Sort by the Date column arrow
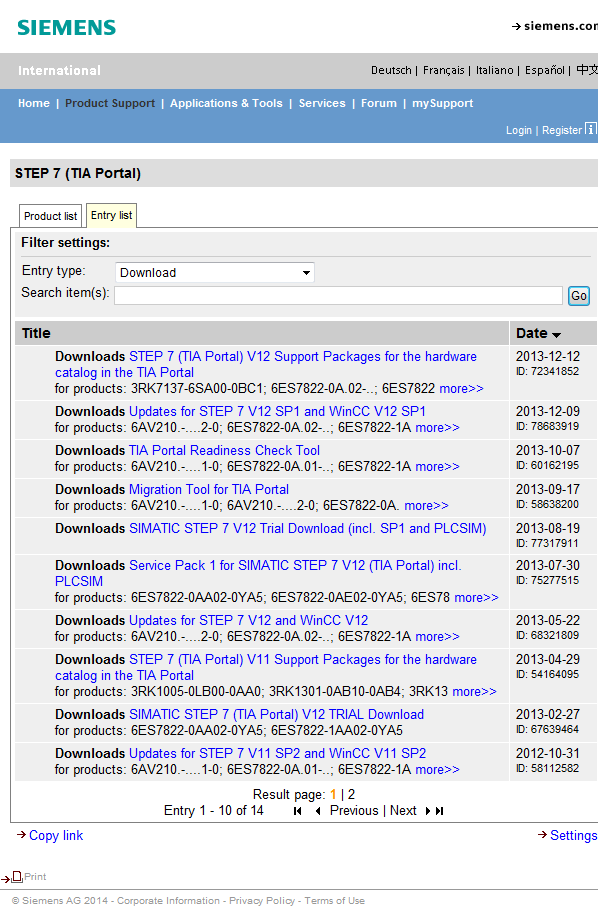 [x=556, y=335]
